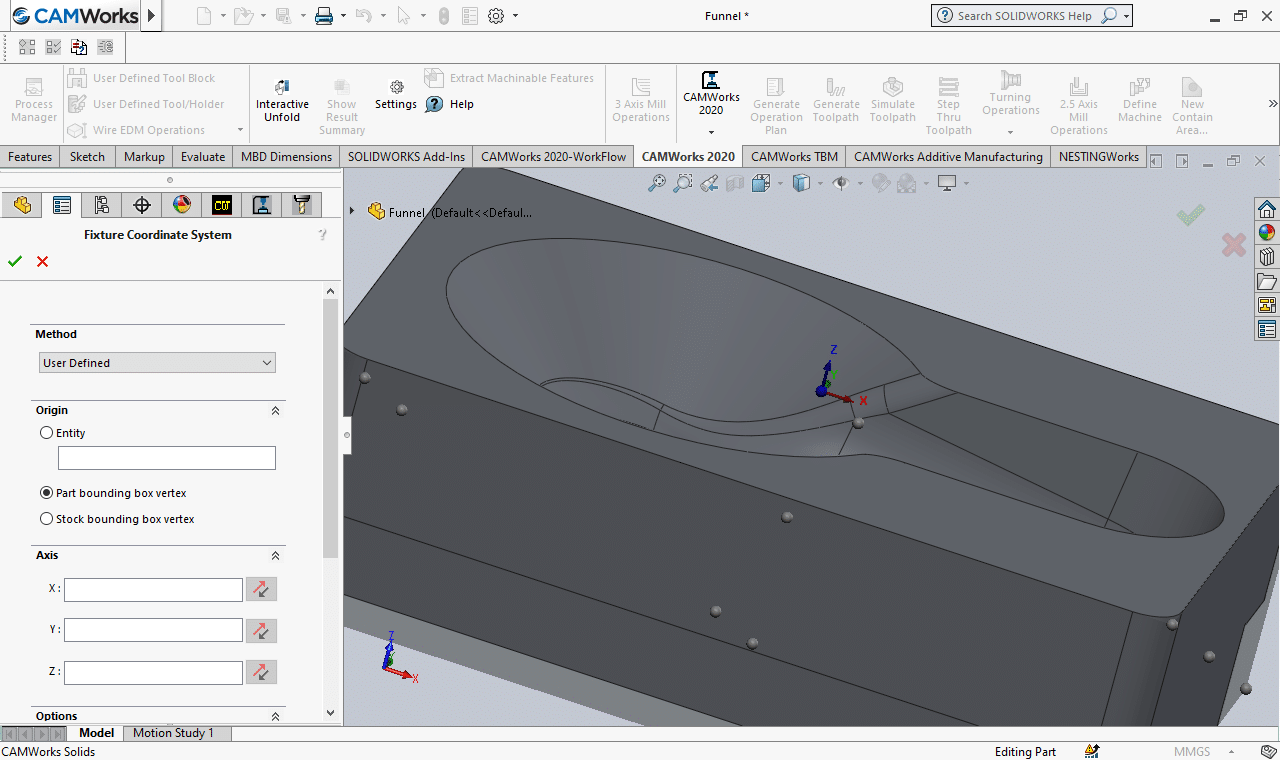Click the X axis input field
Viewport: 1280px width, 760px height.
click(x=153, y=589)
